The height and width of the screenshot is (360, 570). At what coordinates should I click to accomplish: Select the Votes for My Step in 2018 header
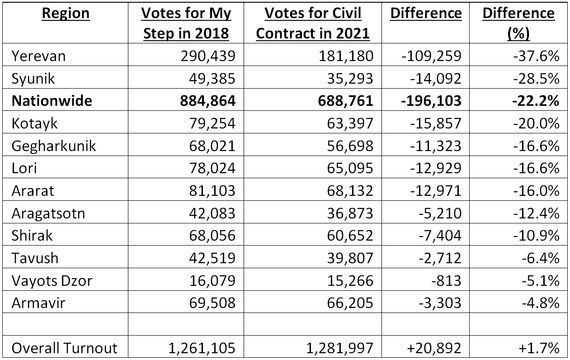186,23
